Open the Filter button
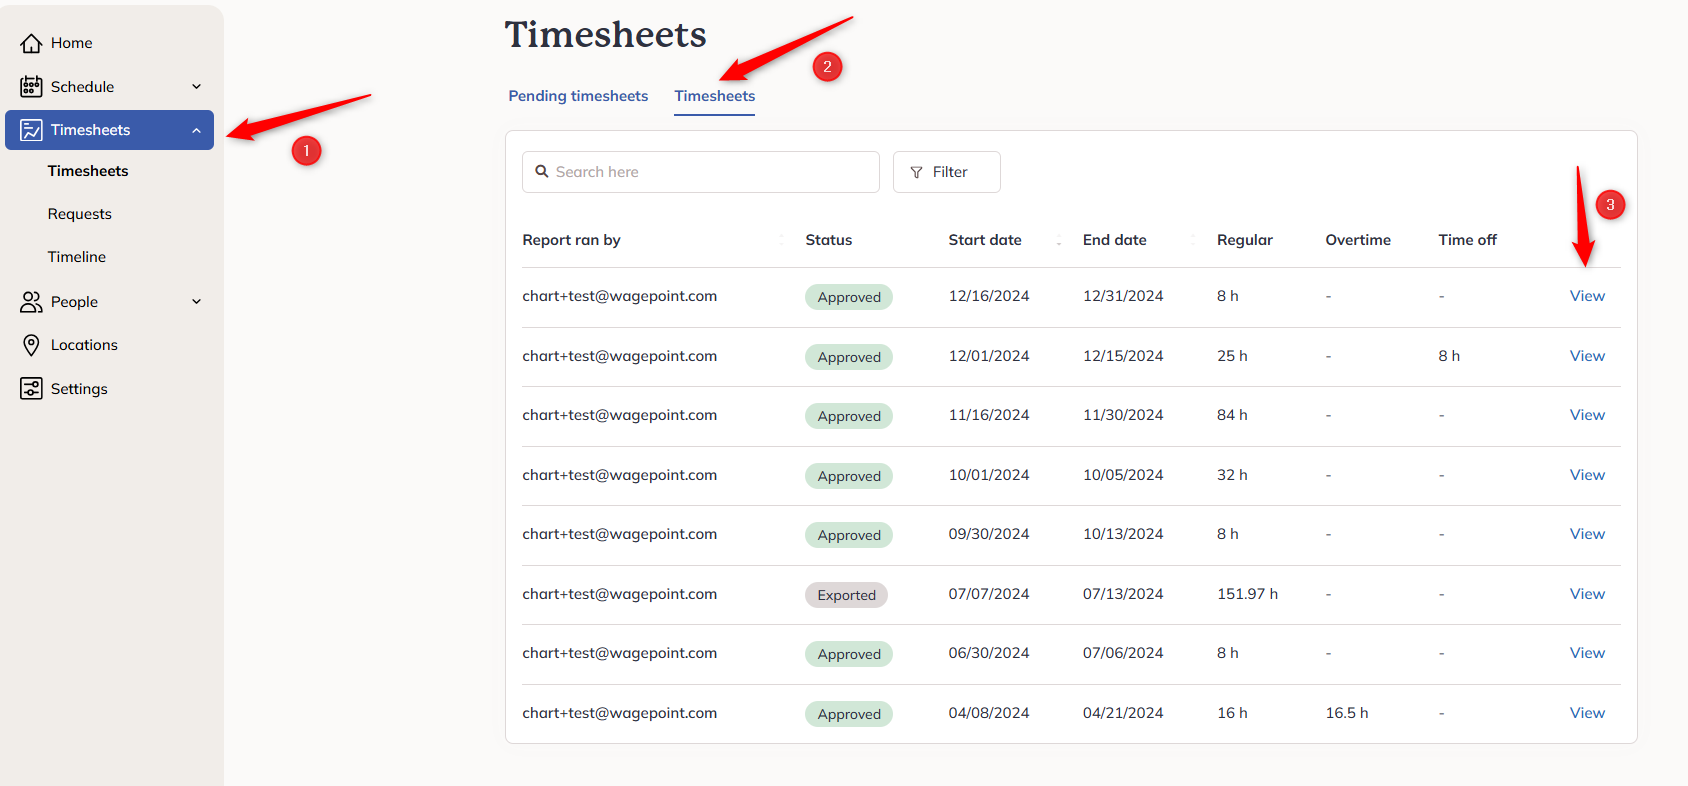Screen dimensions: 1688x786 point(947,172)
